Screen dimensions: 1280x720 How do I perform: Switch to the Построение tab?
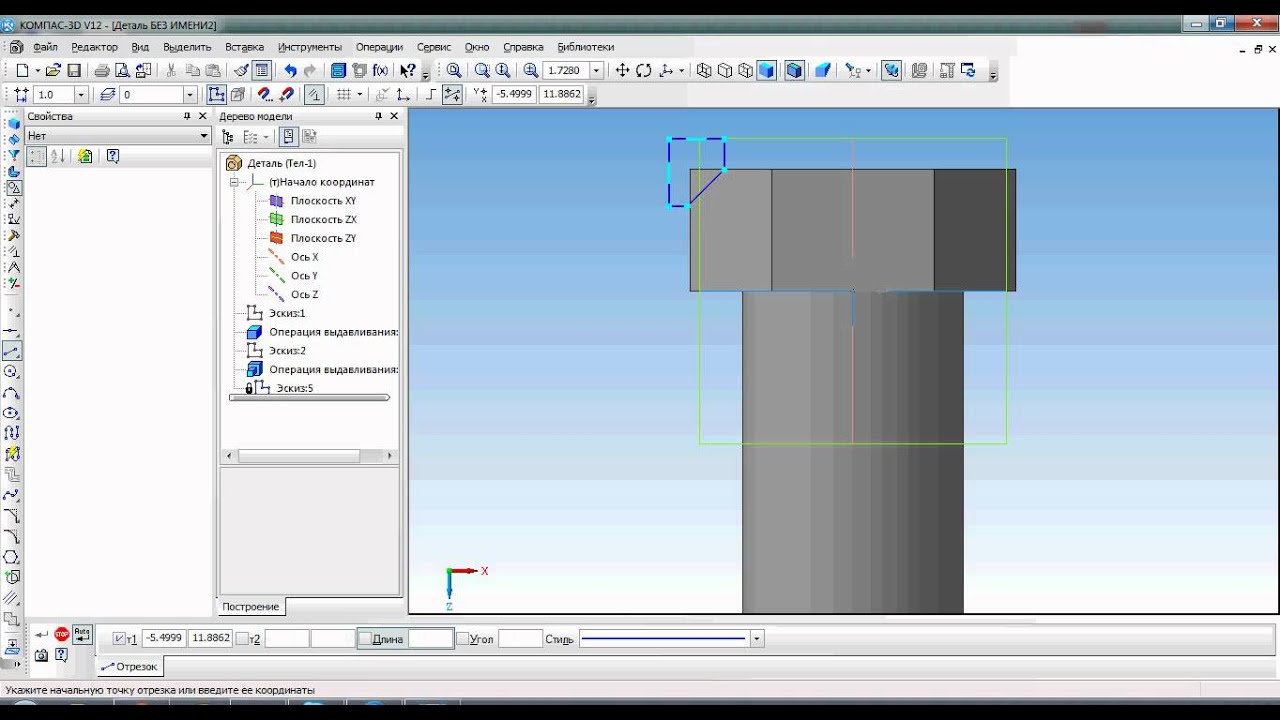(x=250, y=606)
